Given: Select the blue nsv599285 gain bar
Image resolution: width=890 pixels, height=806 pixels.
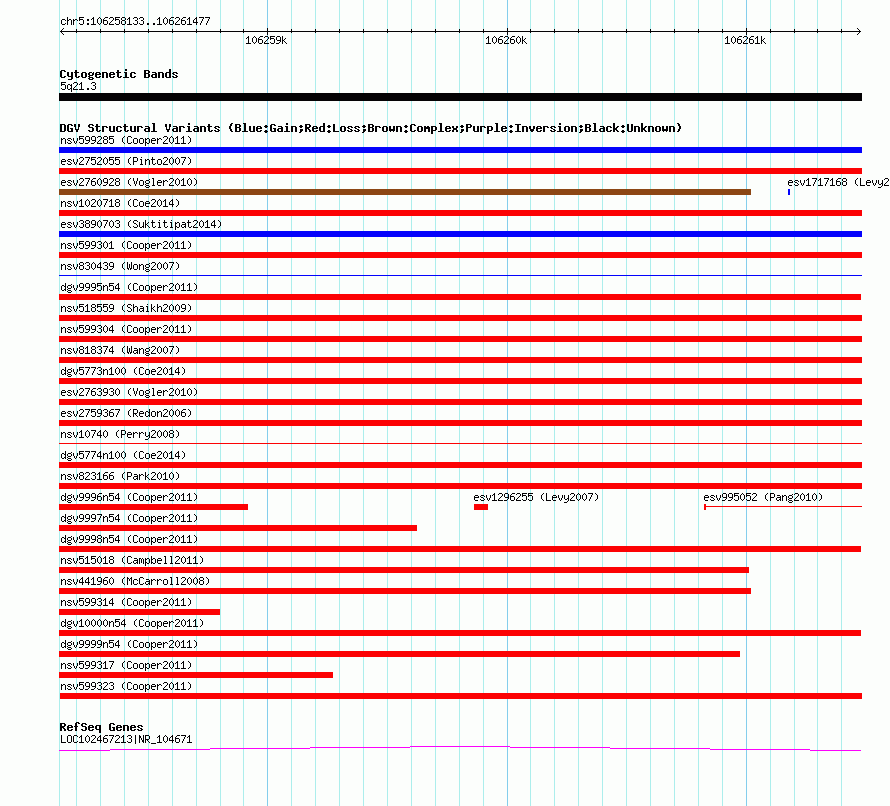Looking at the screenshot, I should (x=460, y=150).
